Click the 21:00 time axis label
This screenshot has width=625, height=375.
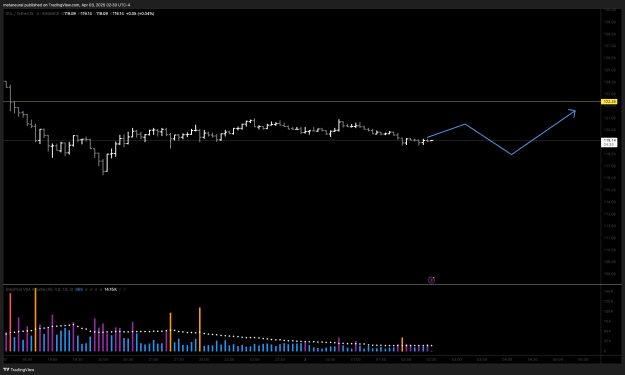pyautogui.click(x=153, y=359)
